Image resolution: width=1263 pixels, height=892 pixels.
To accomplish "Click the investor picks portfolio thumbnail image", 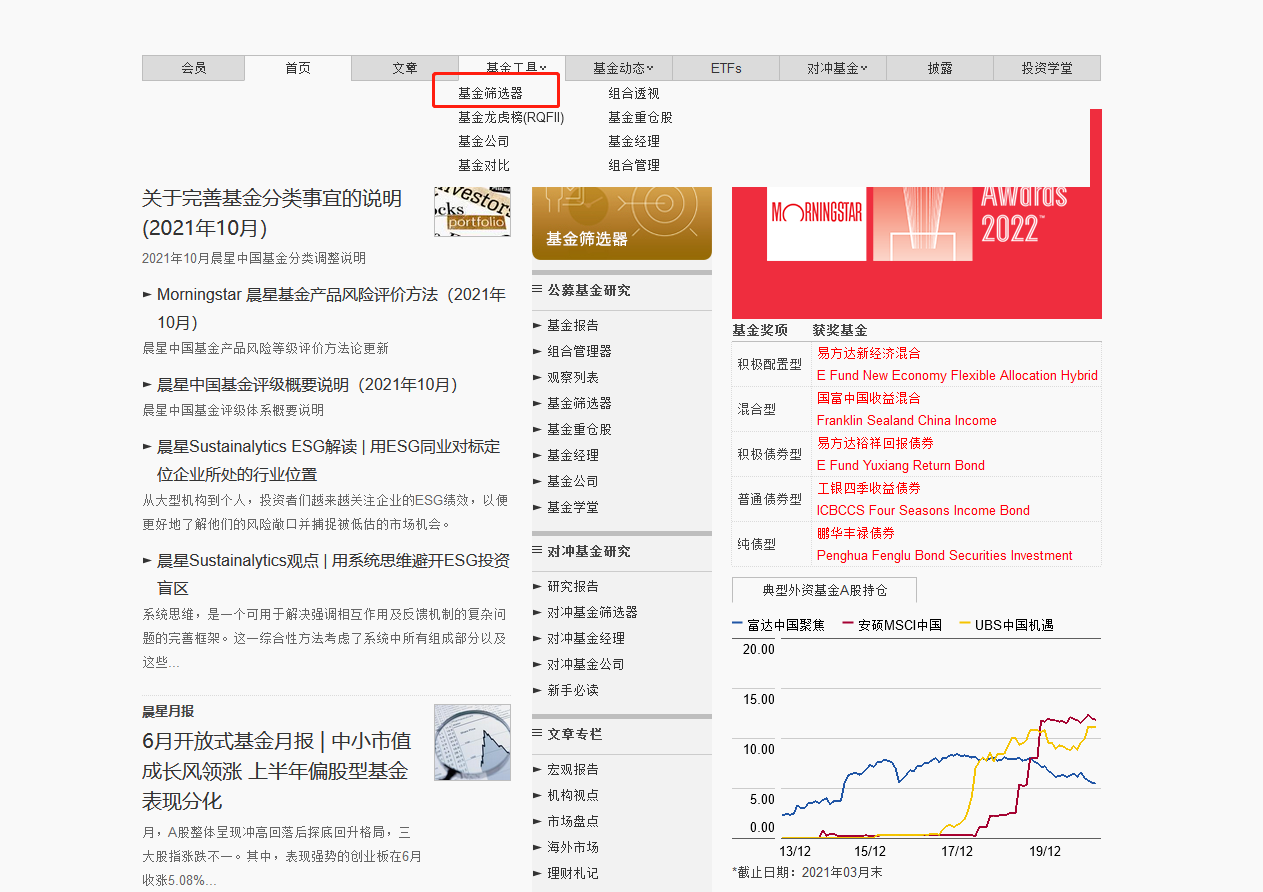I will click(x=471, y=213).
